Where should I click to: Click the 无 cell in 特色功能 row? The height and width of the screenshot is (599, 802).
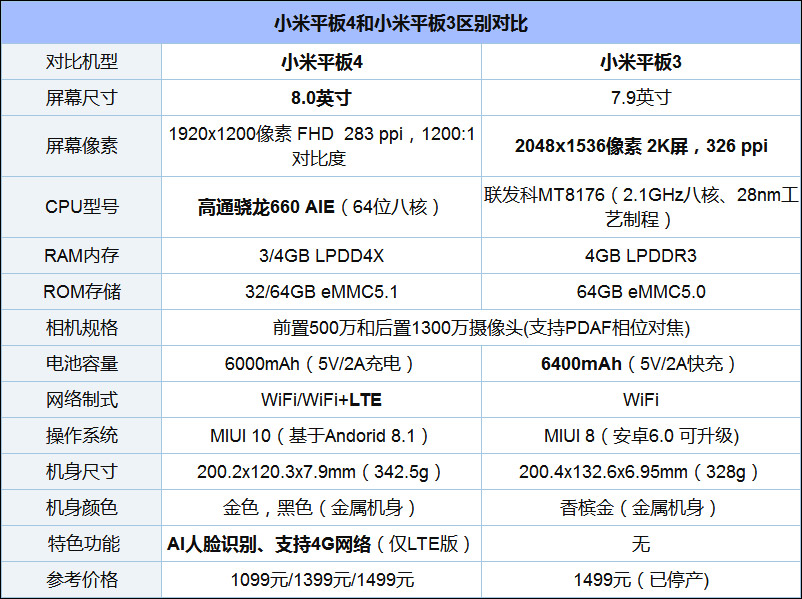pos(641,543)
